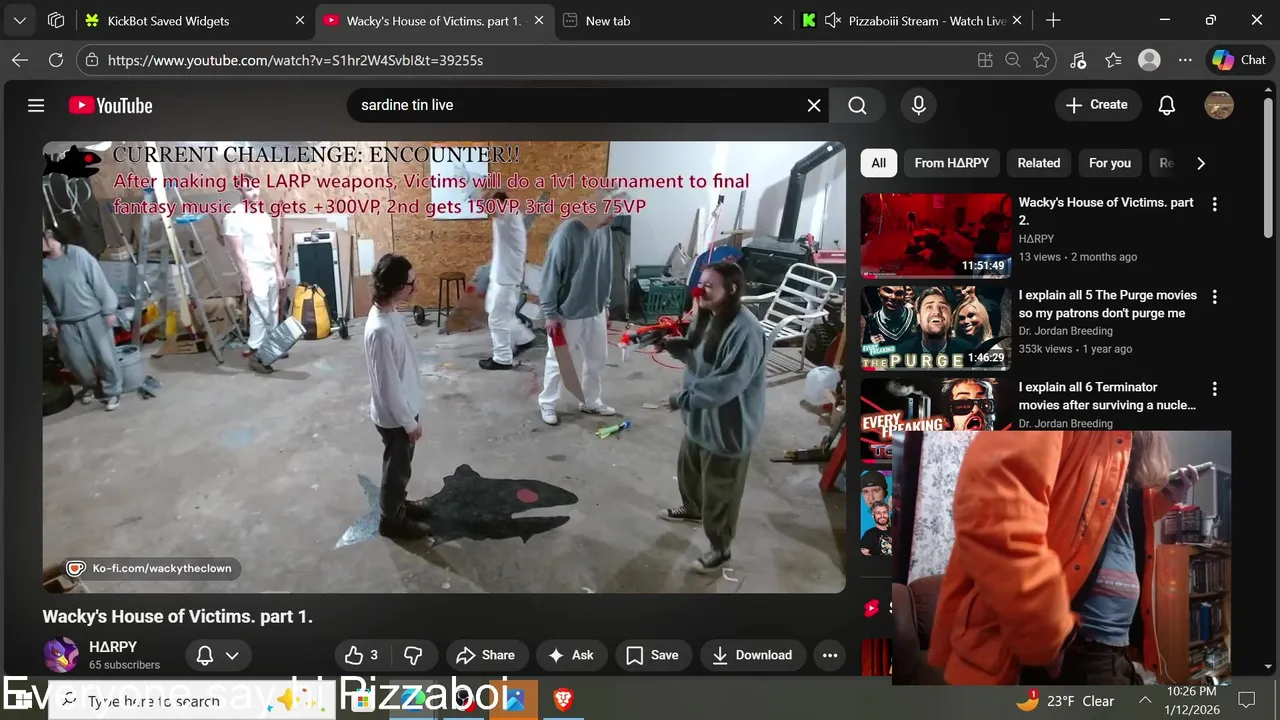The height and width of the screenshot is (720, 1280).
Task: Clear the search text with the X
Action: coord(814,105)
